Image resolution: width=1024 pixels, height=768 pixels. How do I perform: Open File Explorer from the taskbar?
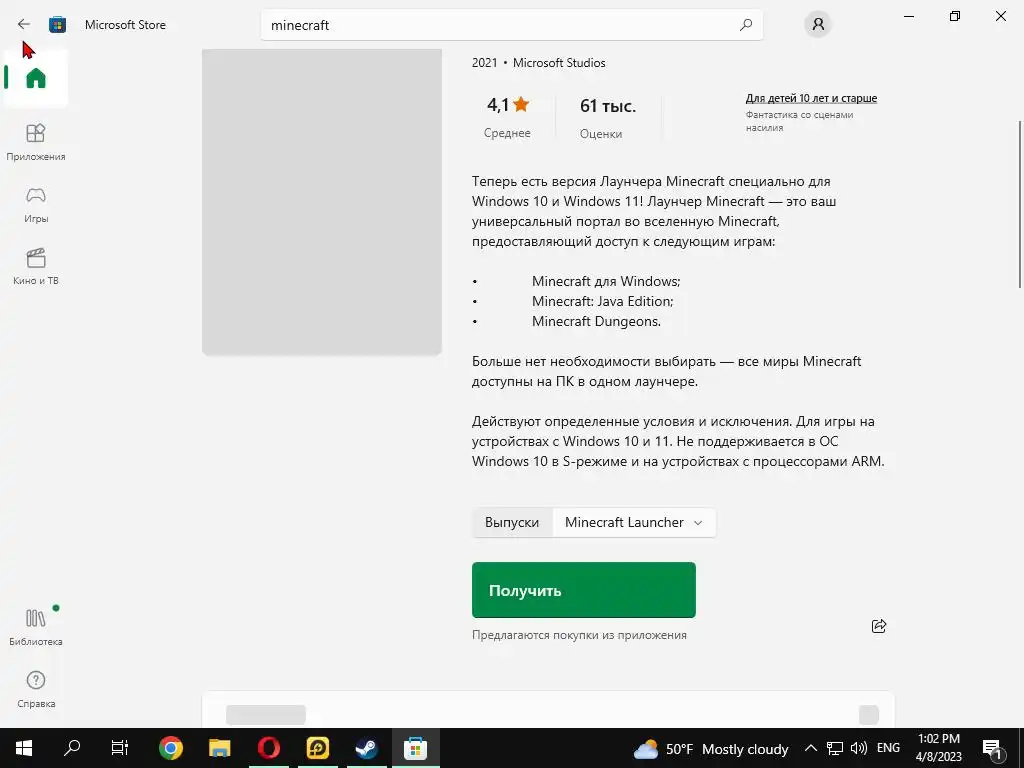coord(219,748)
